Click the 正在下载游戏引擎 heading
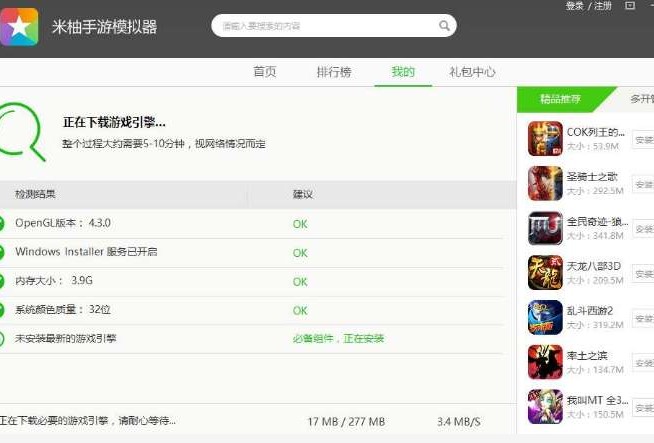654x443 pixels. coord(114,122)
